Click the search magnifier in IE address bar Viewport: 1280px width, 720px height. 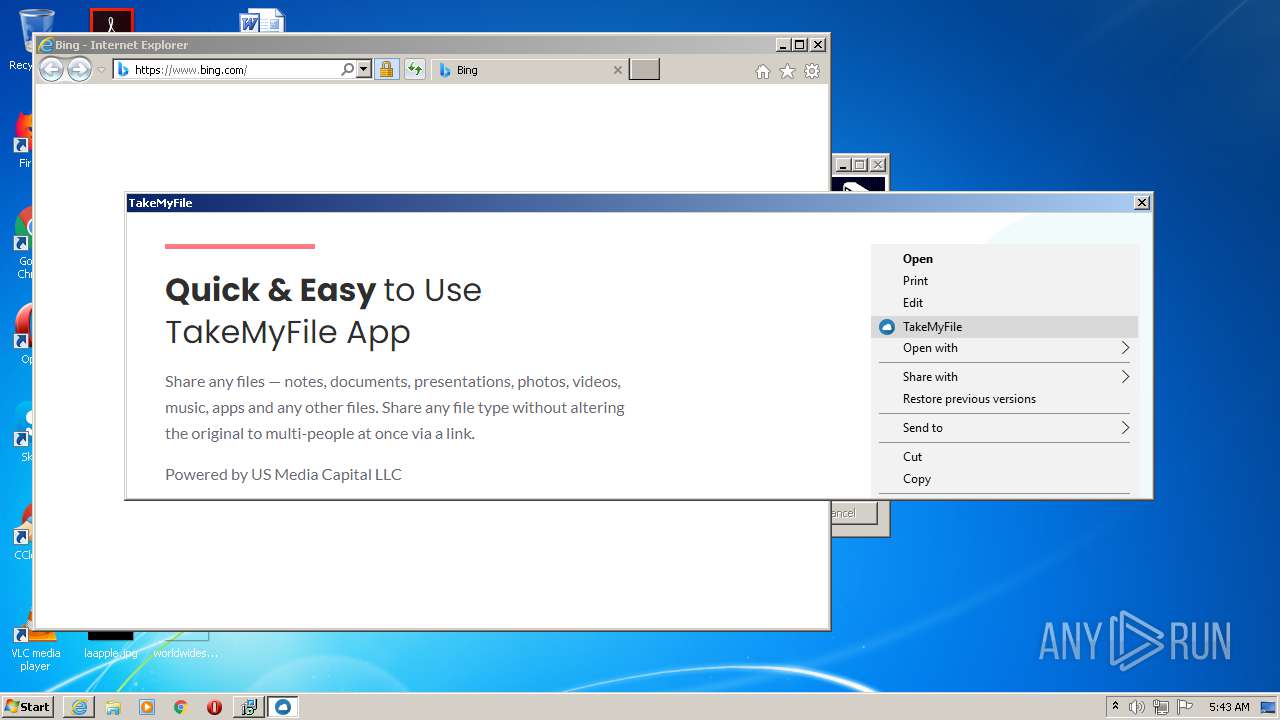point(347,70)
